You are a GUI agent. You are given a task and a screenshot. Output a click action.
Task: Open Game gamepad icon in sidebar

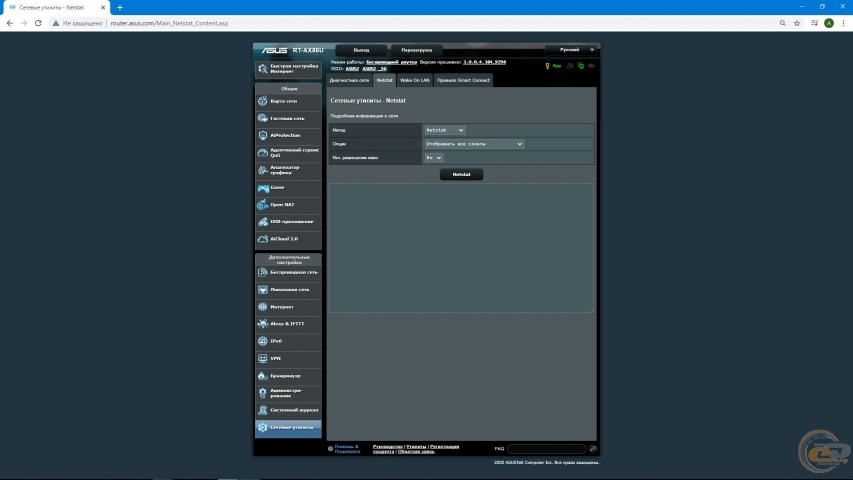263,187
